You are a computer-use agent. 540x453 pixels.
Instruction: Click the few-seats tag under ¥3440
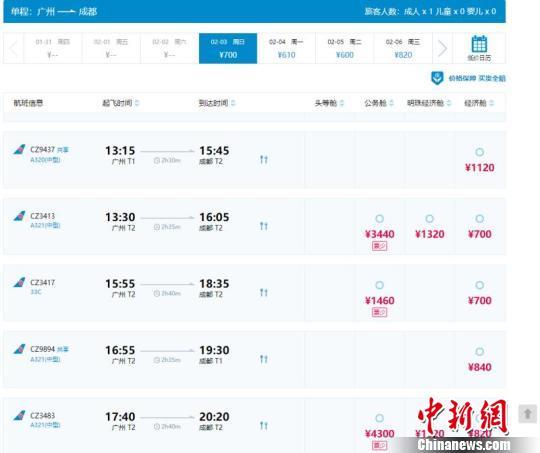[379, 246]
